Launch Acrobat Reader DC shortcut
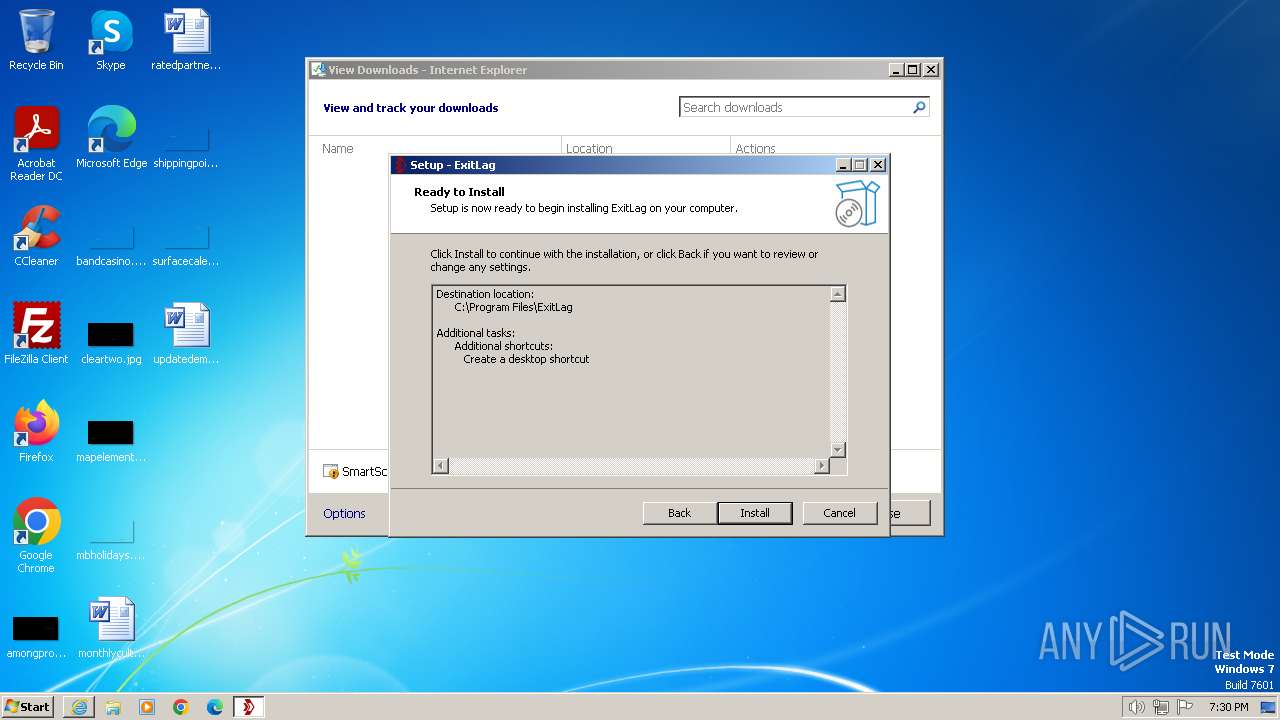 [36, 144]
